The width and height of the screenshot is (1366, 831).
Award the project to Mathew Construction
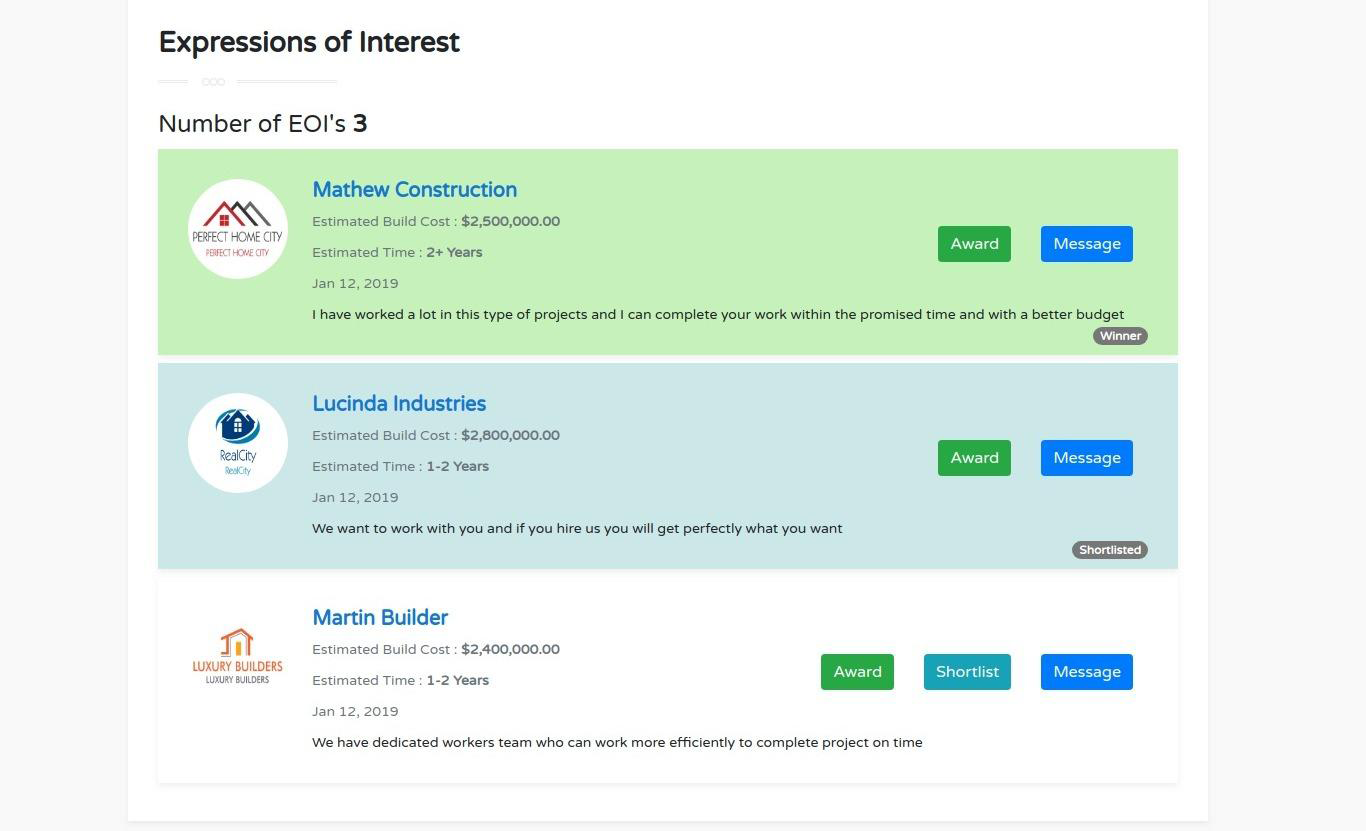click(974, 244)
